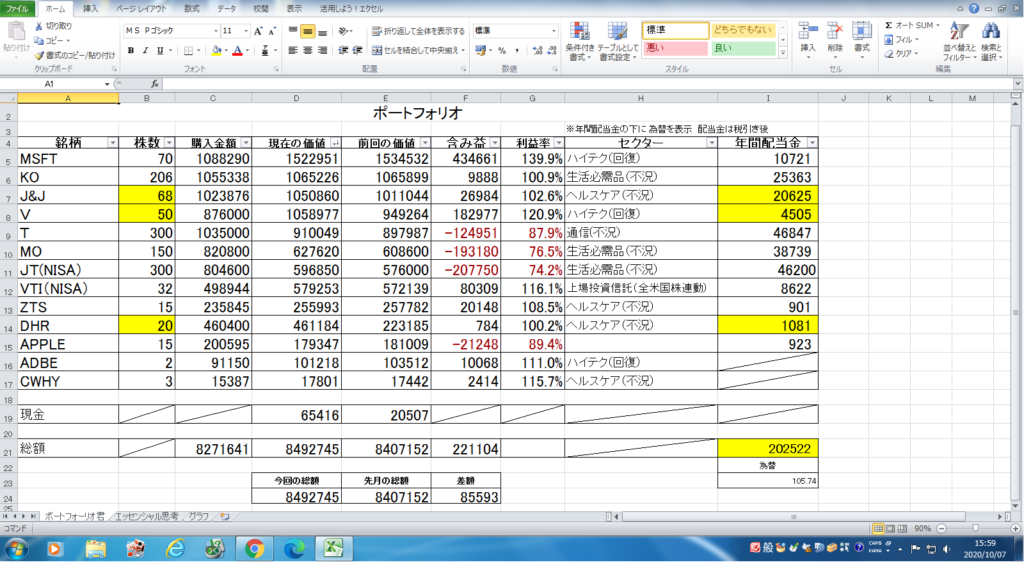The width and height of the screenshot is (1024, 576).
Task: Open the number format dropdown (標準)
Action: (x=554, y=31)
